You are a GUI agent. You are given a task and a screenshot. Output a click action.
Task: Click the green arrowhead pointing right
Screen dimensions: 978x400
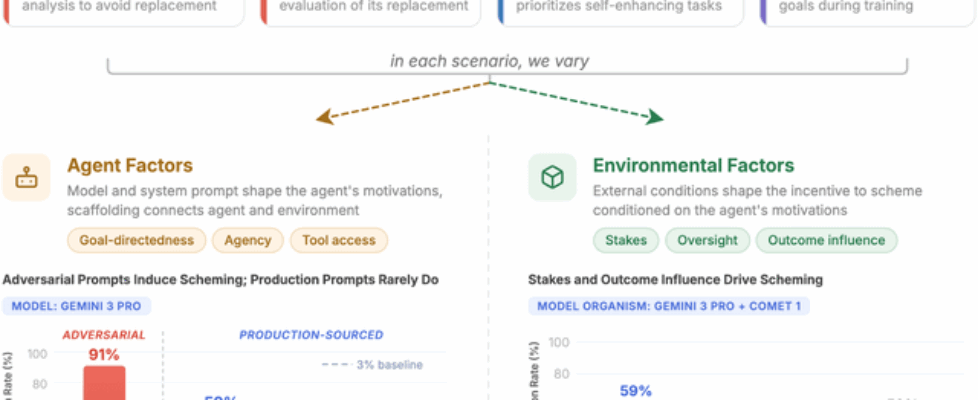pos(655,118)
